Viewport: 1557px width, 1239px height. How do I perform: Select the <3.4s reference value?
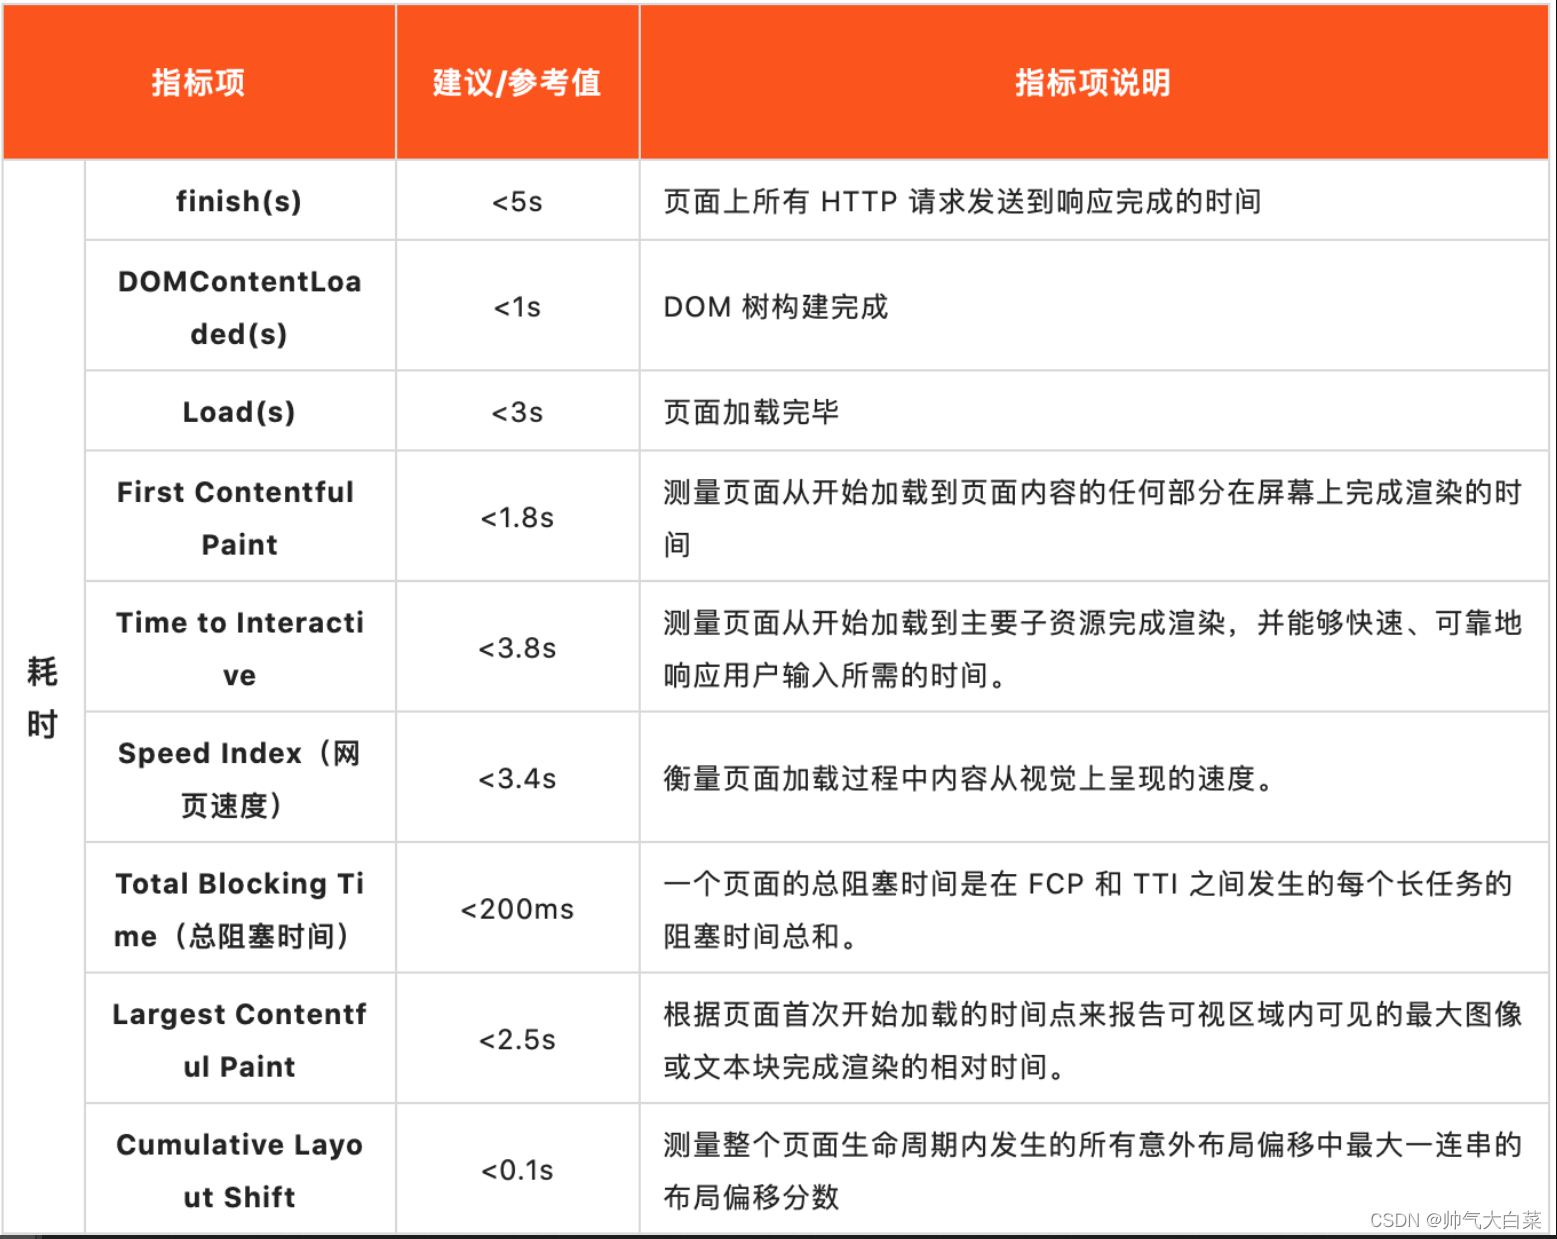517,778
